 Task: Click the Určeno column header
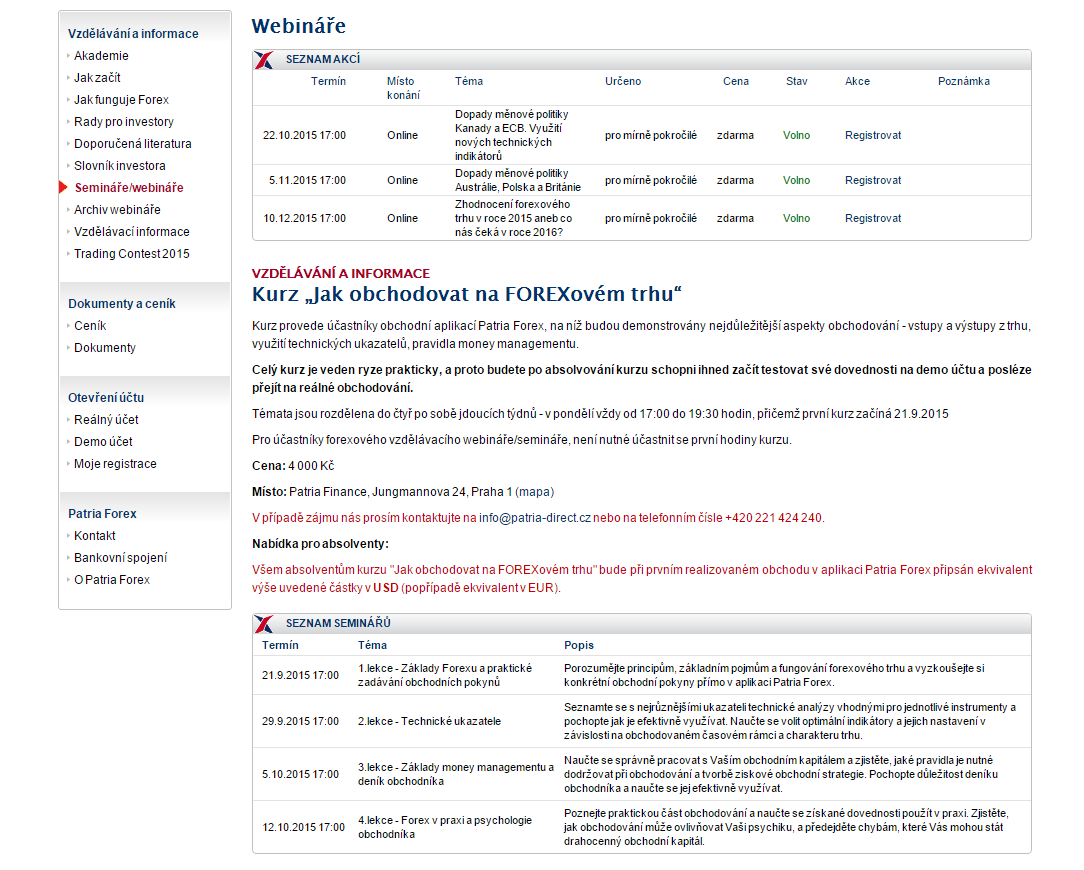point(623,82)
